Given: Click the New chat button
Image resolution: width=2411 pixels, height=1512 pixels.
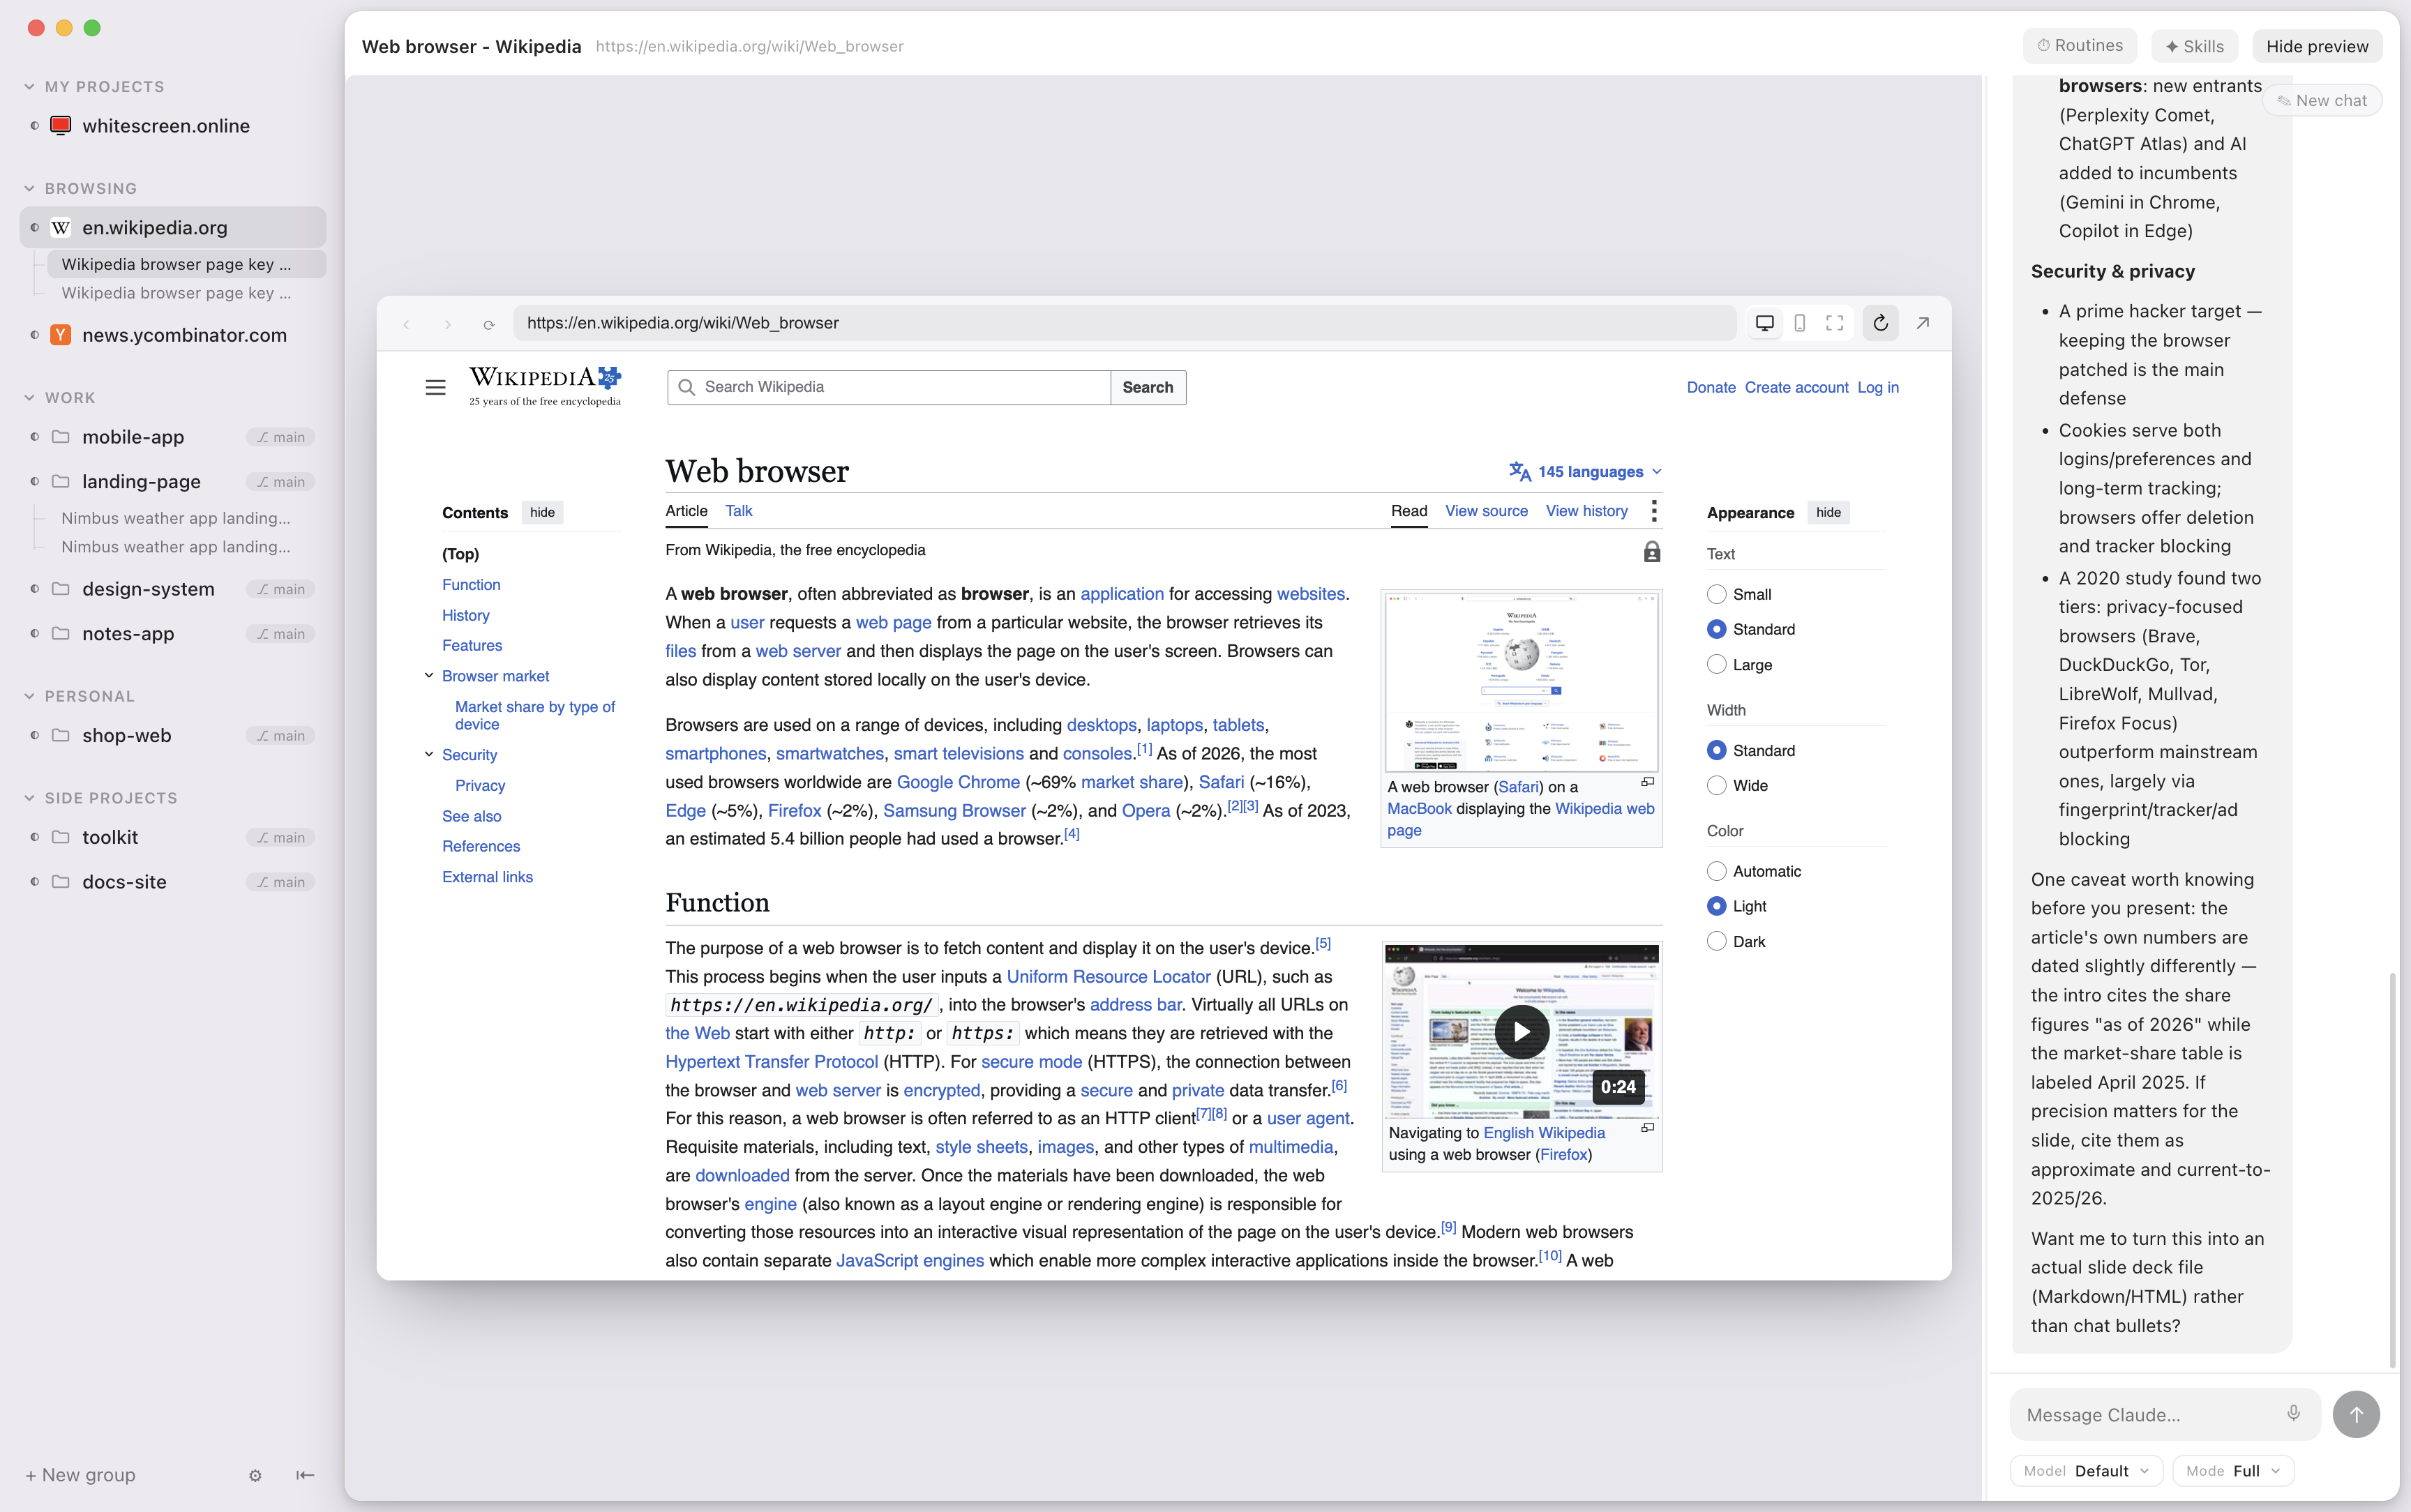Looking at the screenshot, I should [x=2322, y=100].
